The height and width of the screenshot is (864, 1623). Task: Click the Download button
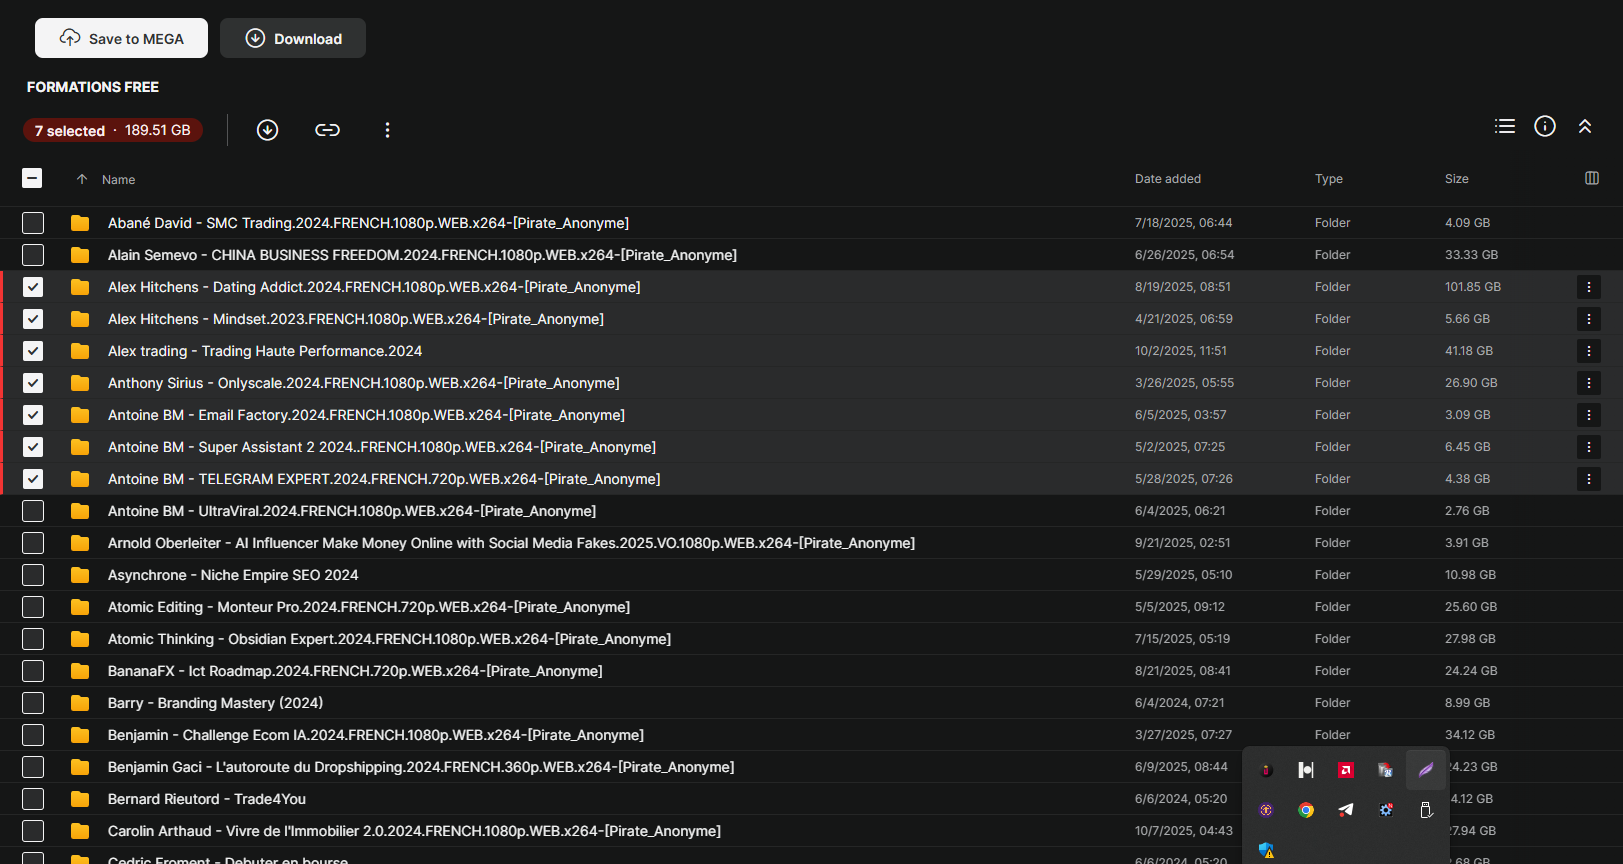click(x=293, y=38)
